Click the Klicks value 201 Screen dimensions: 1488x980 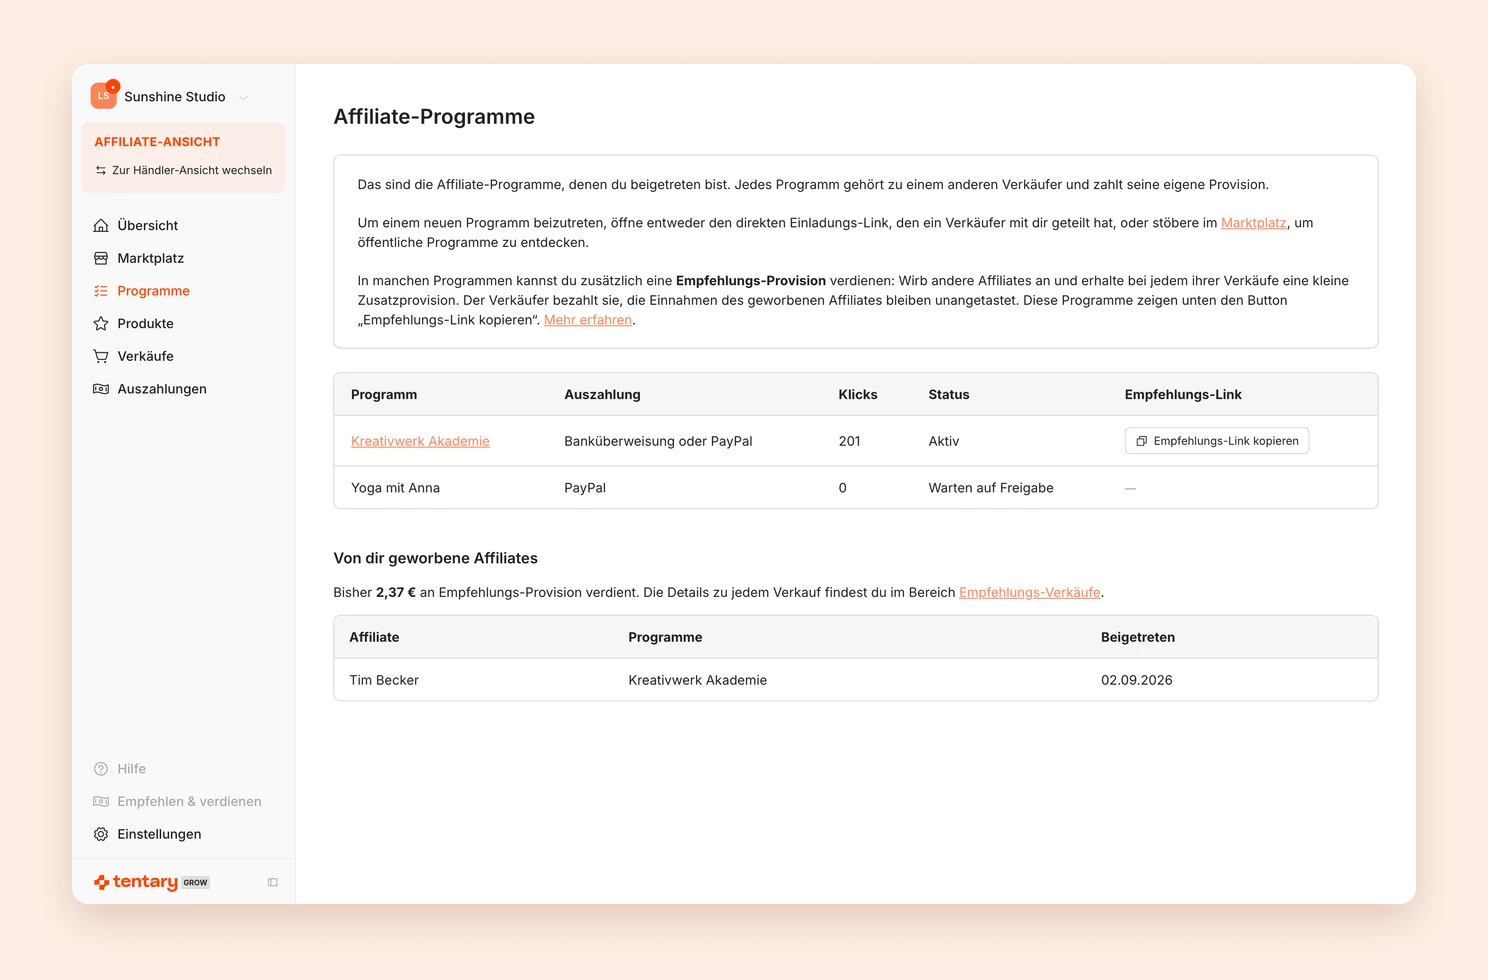click(849, 441)
